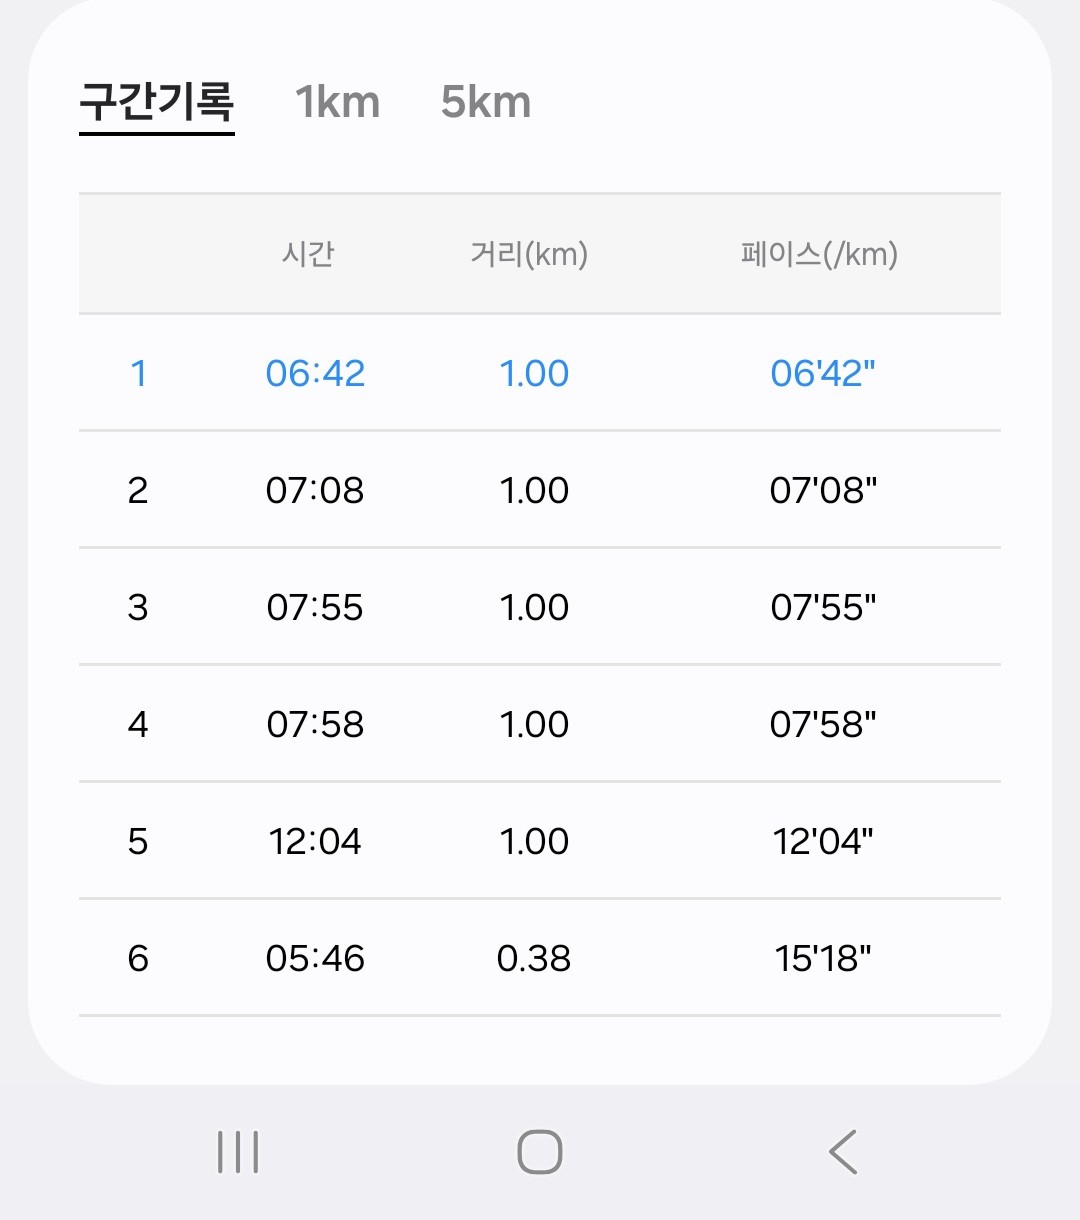Image resolution: width=1080 pixels, height=1220 pixels.
Task: Select lap 1 time 06:42
Action: [x=315, y=373]
